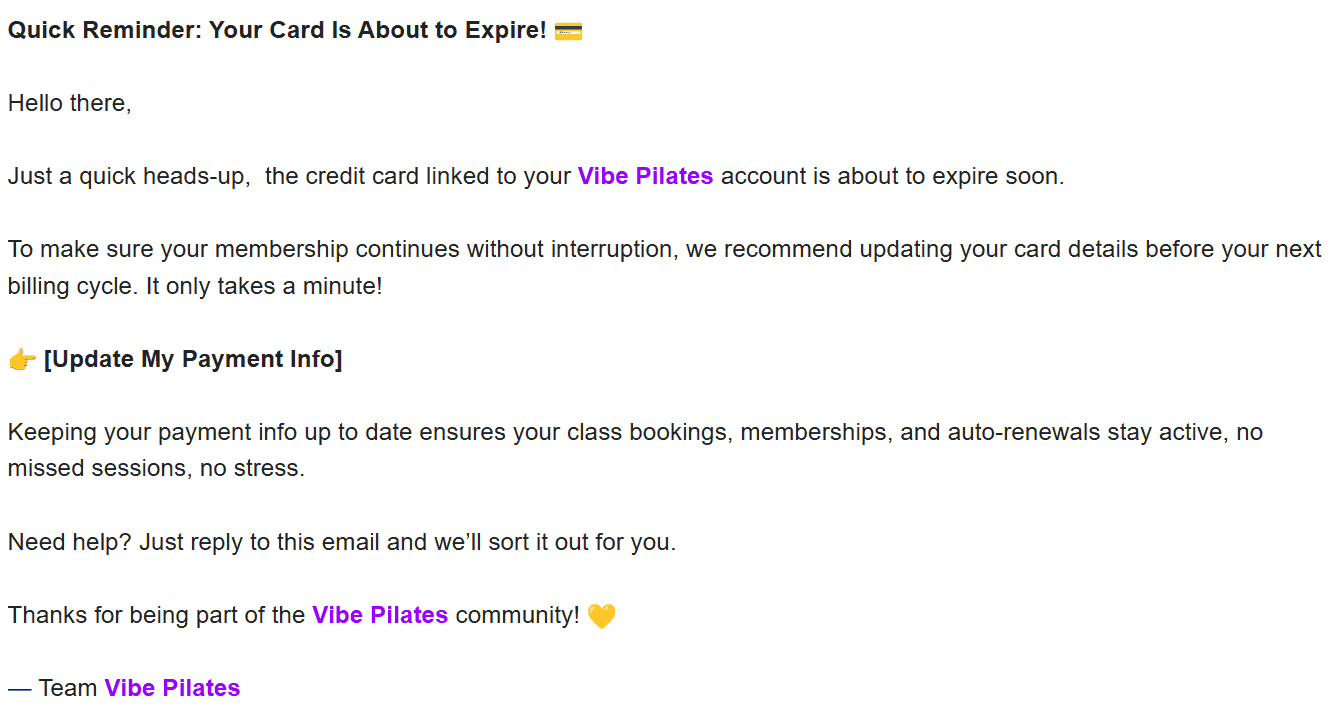Screen dimensions: 1333x718
Task: Click the yellow heart emoji
Action: coord(601,616)
